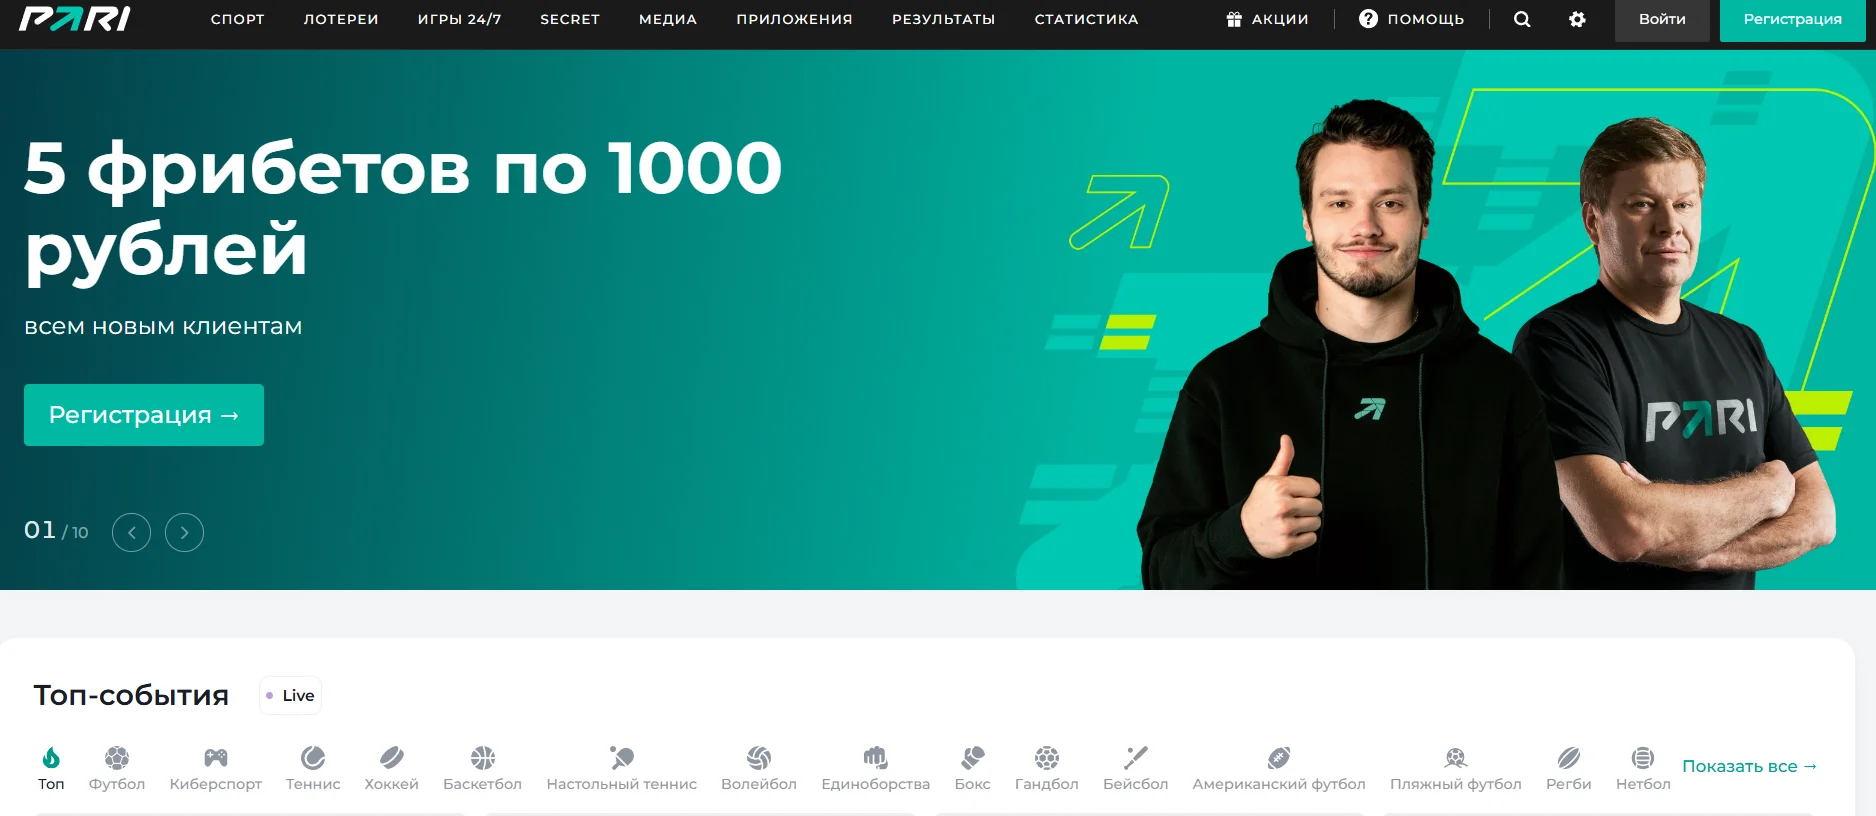Go to the previous banner slide arrow
1876x816 pixels.
[131, 532]
